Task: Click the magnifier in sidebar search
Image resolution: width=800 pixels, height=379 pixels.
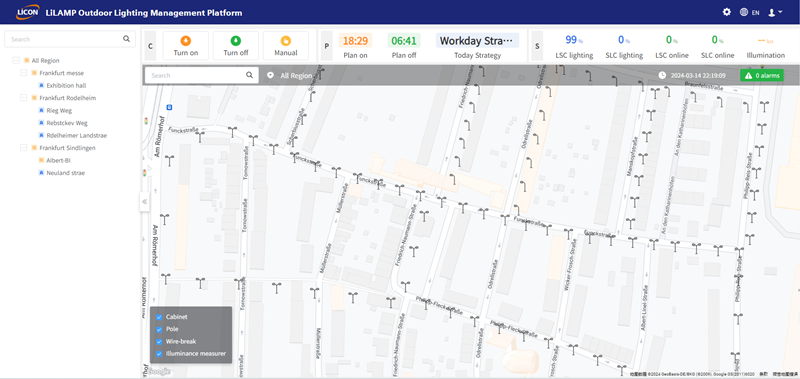Action: (126, 39)
